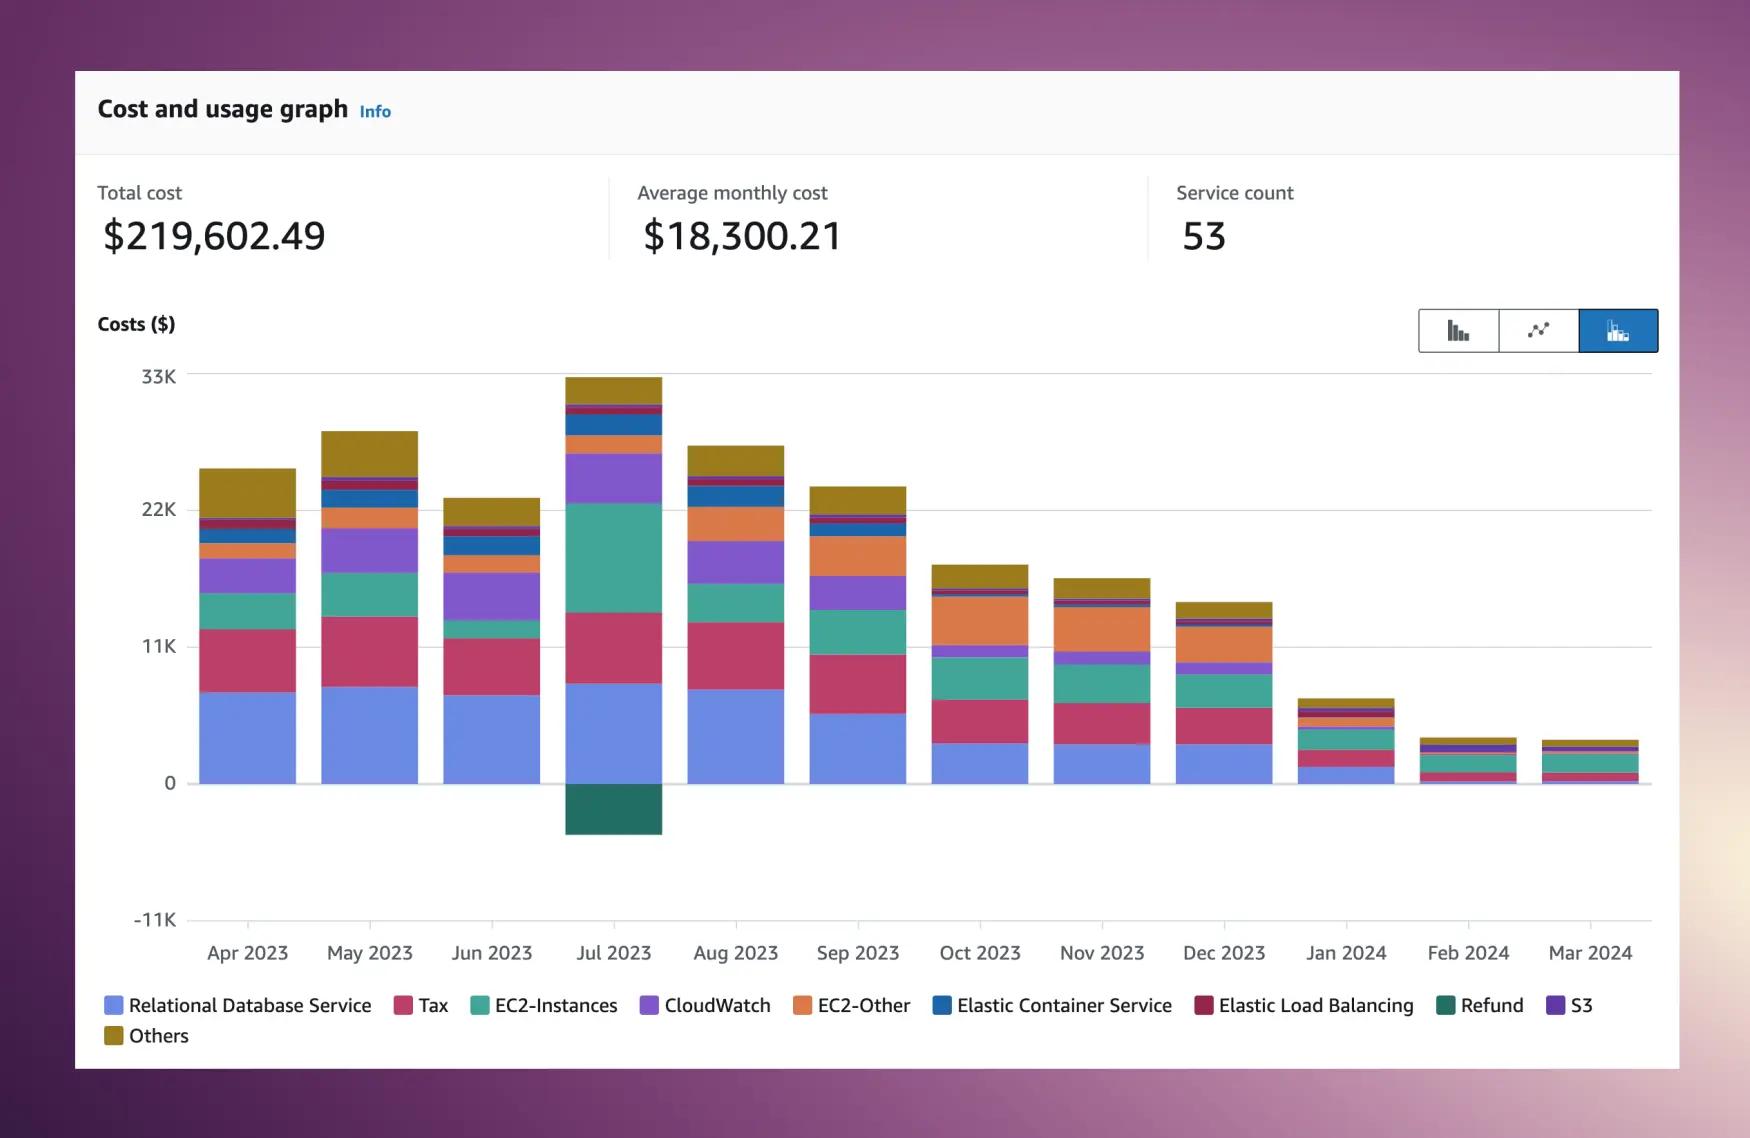Click the S3 legend swatch
Screen dimensions: 1750x1138
(x=1555, y=1005)
